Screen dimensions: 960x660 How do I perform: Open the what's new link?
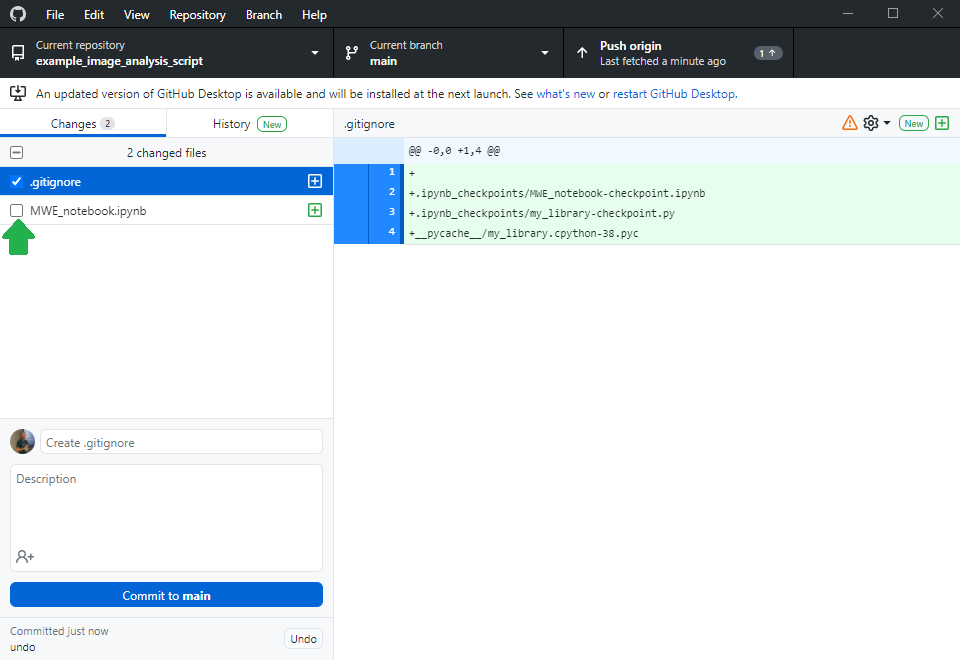(565, 94)
